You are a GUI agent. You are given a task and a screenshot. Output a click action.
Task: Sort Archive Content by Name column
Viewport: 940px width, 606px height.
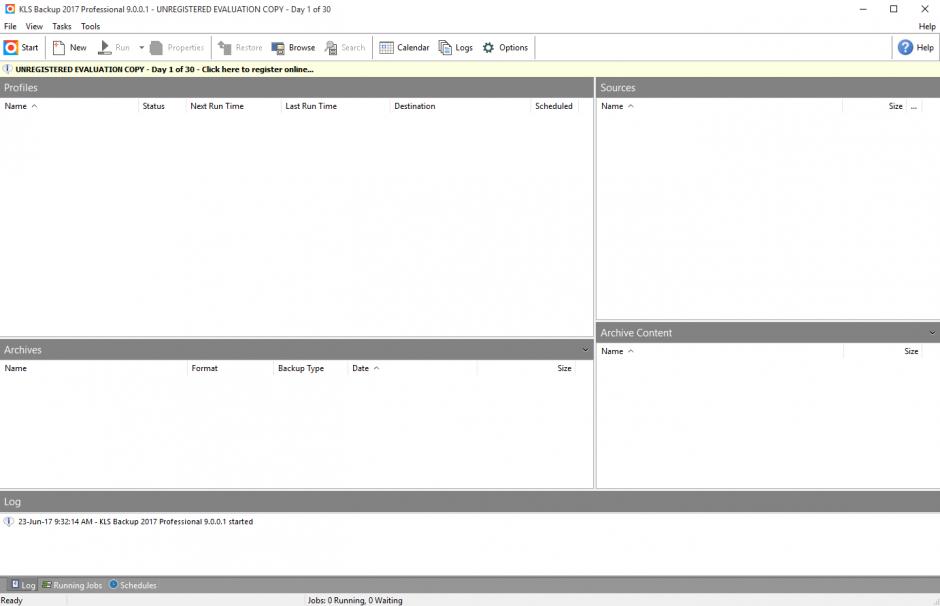720,351
